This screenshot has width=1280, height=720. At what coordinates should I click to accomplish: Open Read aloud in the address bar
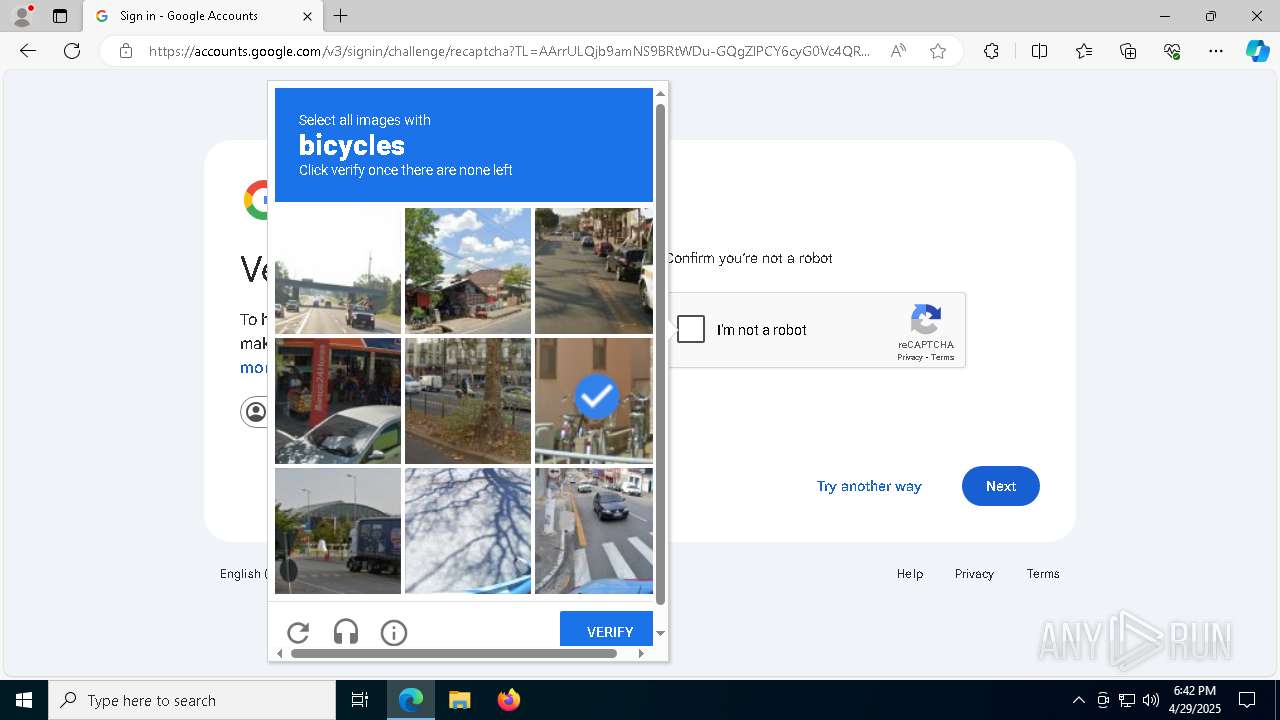click(x=898, y=51)
